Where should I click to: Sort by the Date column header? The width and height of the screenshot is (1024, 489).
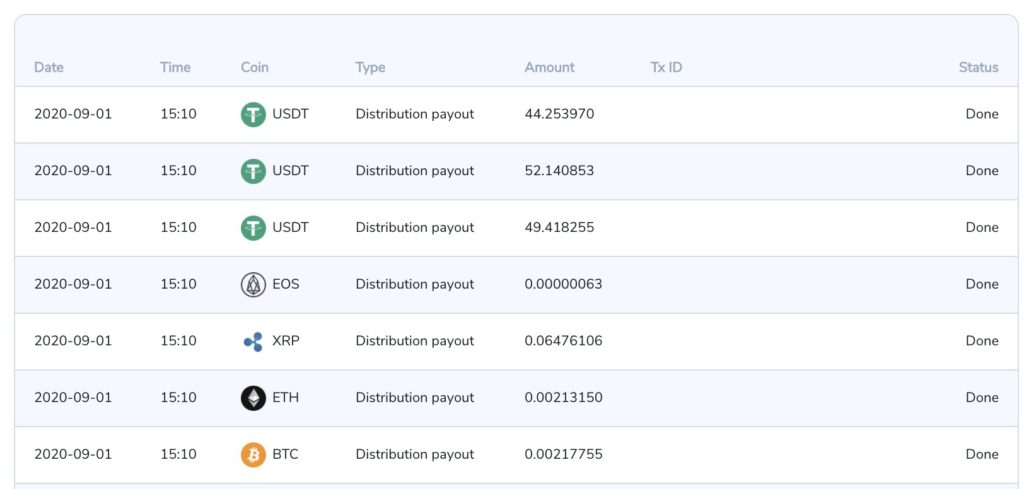[48, 67]
